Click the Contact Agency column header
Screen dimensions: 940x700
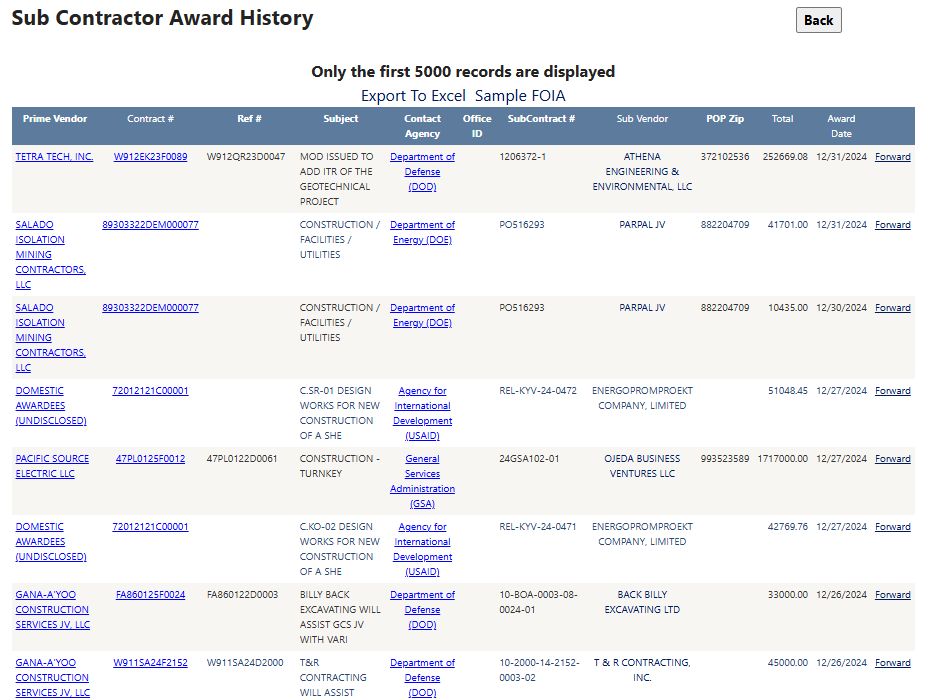pos(422,126)
